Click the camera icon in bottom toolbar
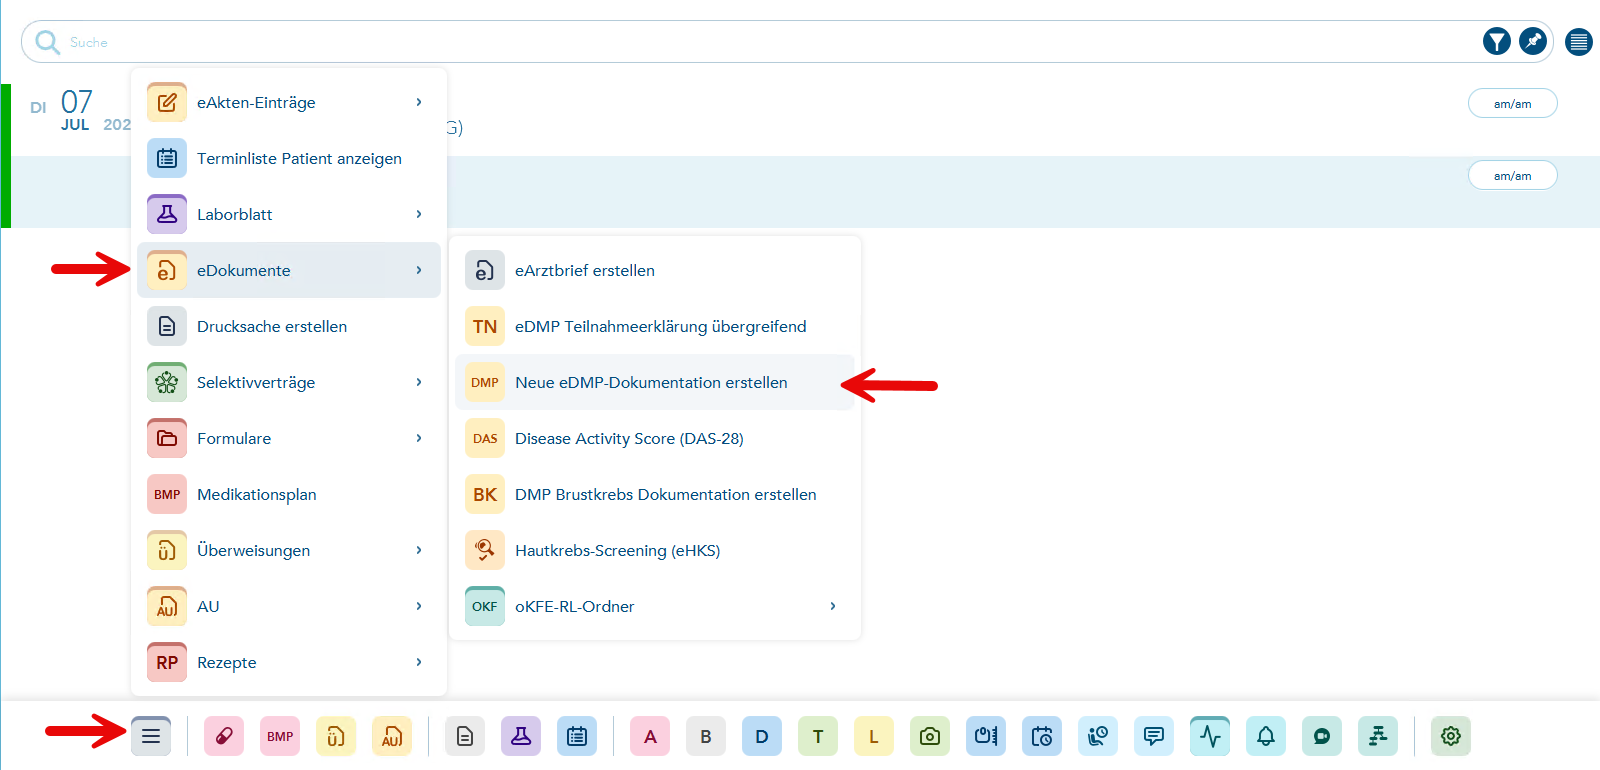 [930, 736]
